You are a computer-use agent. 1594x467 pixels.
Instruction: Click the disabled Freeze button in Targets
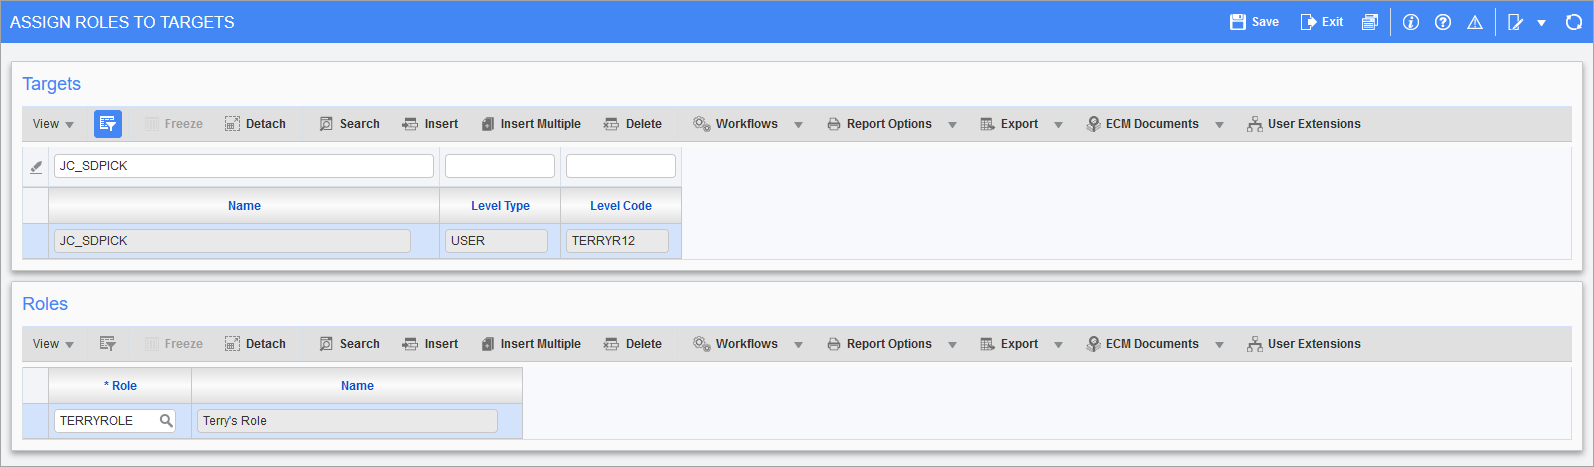pyautogui.click(x=174, y=124)
